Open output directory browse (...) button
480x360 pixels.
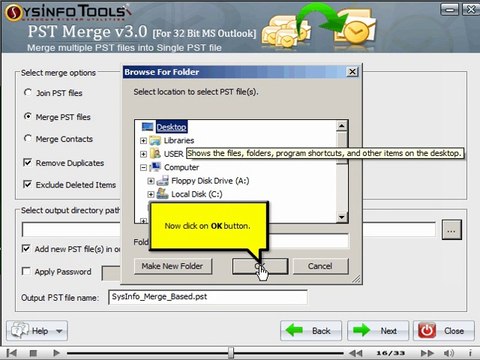(x=452, y=230)
